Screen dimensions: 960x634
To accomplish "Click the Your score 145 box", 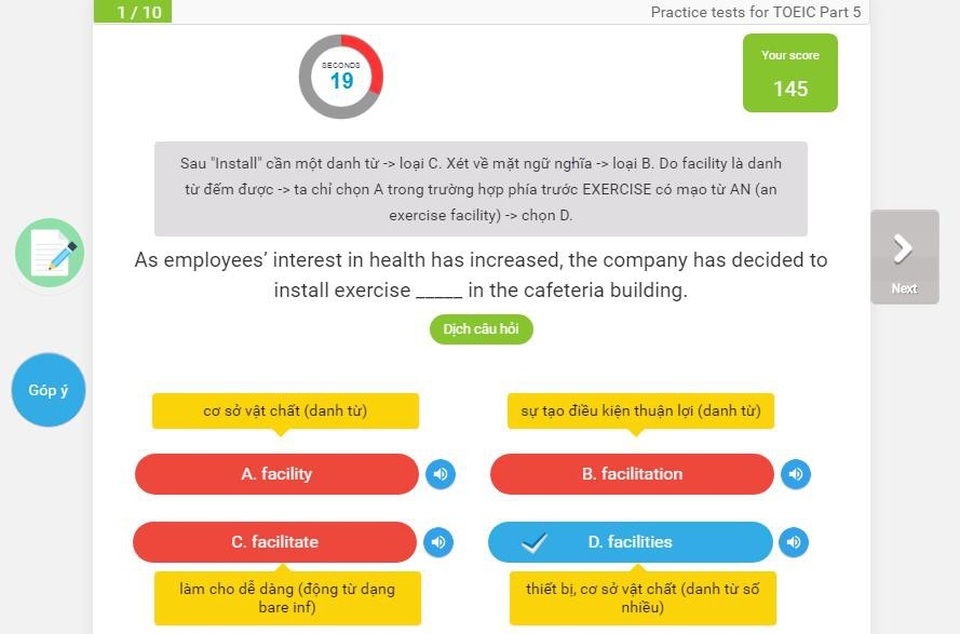I will tap(790, 73).
